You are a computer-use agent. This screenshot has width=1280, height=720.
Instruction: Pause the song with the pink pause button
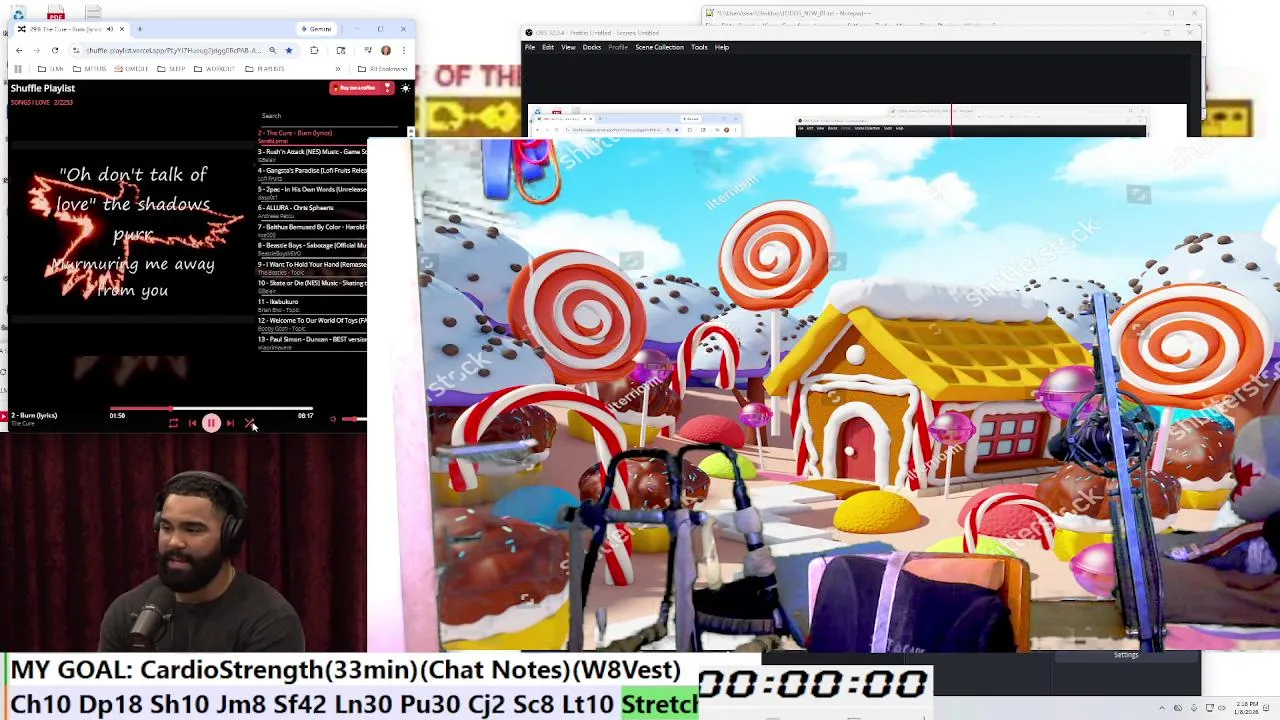click(x=211, y=424)
